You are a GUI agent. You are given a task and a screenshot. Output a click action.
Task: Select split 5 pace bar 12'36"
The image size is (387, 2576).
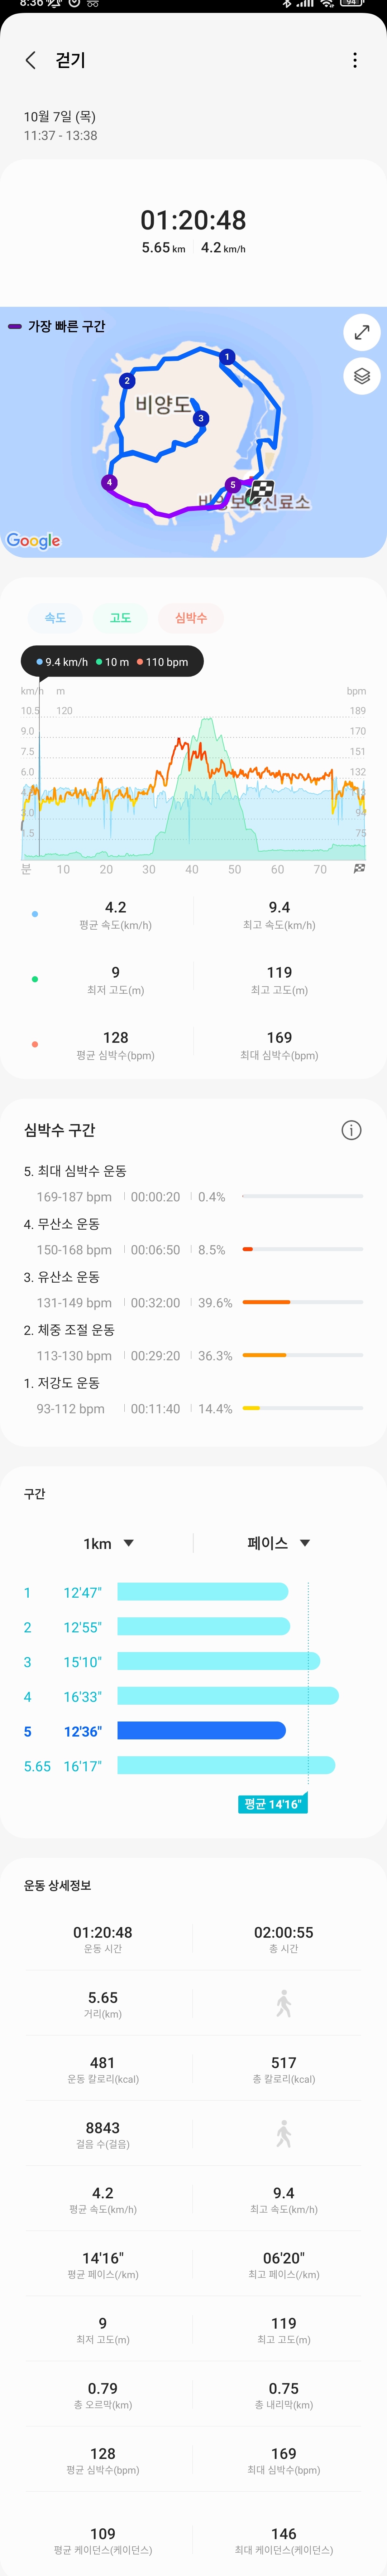point(201,1731)
